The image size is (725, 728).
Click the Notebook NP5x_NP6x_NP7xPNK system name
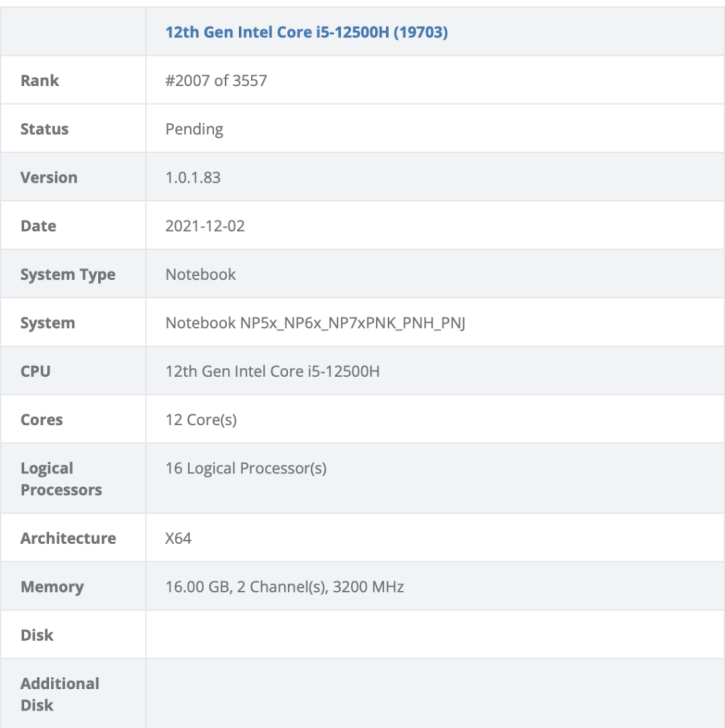pyautogui.click(x=315, y=323)
